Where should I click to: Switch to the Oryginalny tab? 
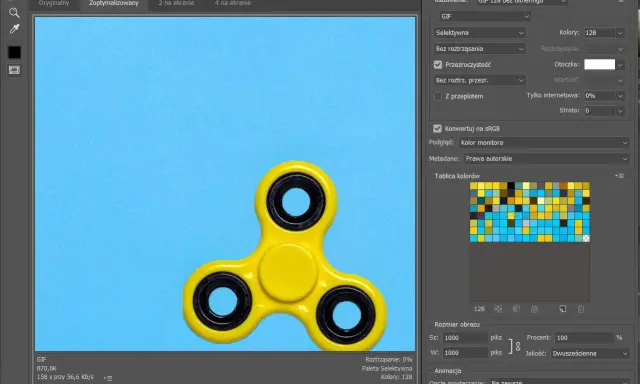pos(53,3)
